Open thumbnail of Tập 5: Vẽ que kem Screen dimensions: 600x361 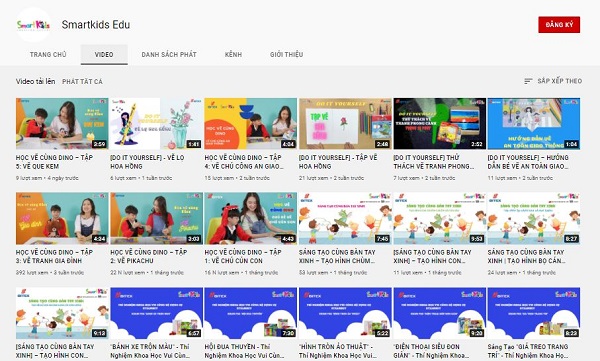(62, 124)
